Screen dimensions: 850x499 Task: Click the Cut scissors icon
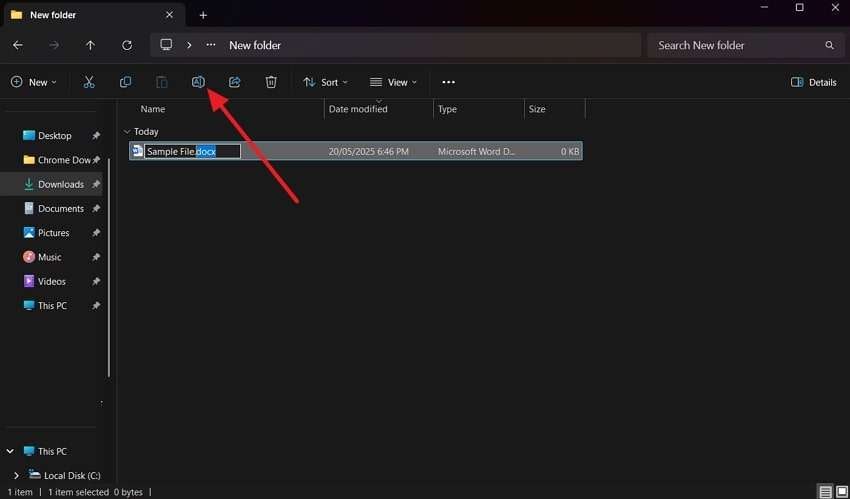89,82
